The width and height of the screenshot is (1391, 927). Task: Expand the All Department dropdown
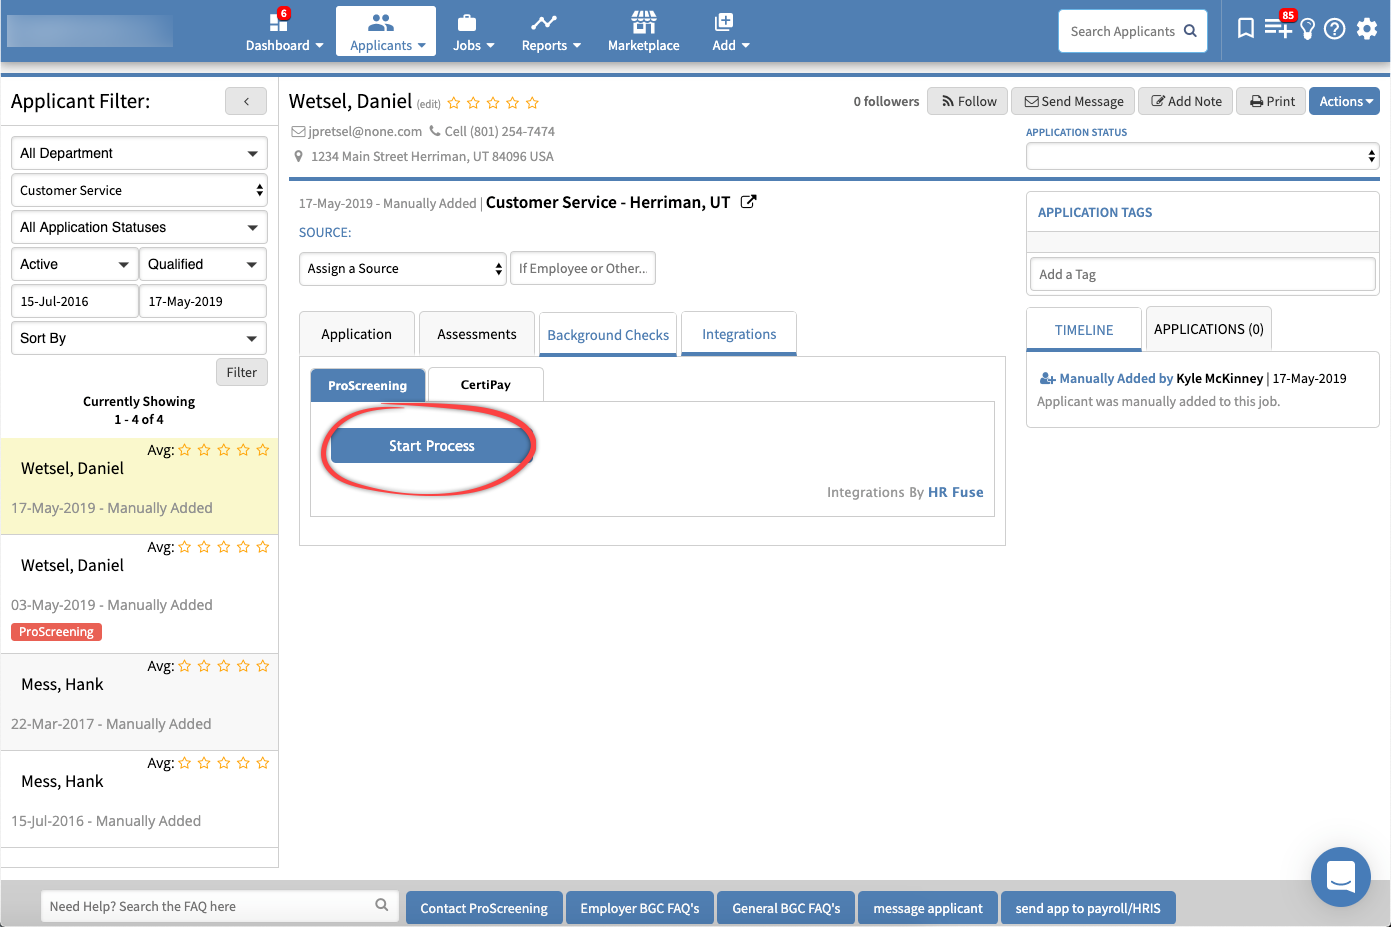point(139,153)
